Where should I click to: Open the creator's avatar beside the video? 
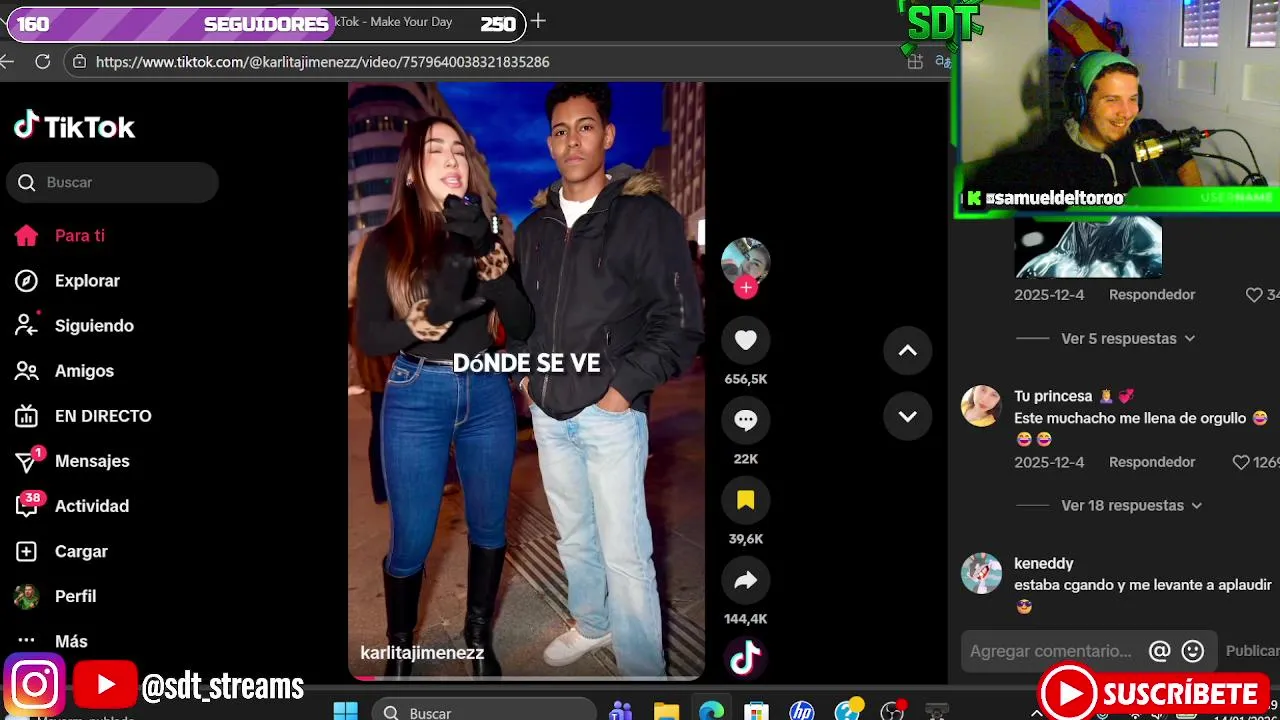[x=746, y=260]
